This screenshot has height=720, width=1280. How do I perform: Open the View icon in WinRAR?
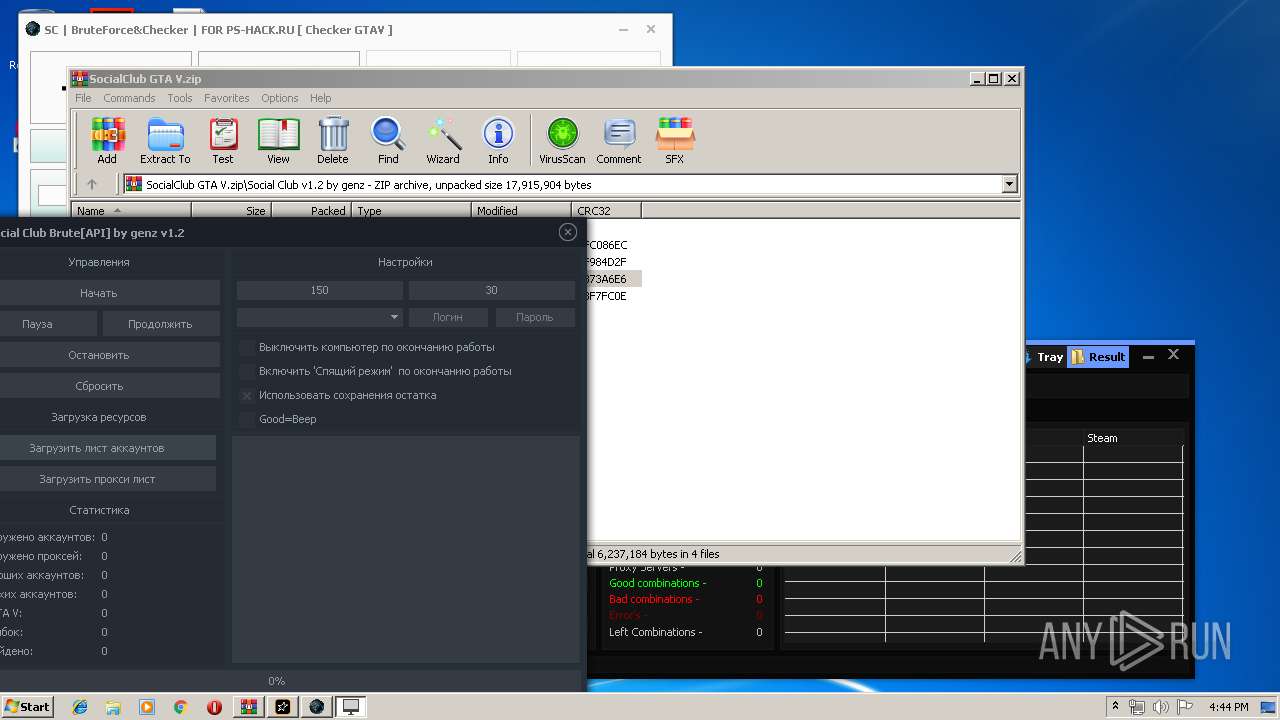click(278, 141)
